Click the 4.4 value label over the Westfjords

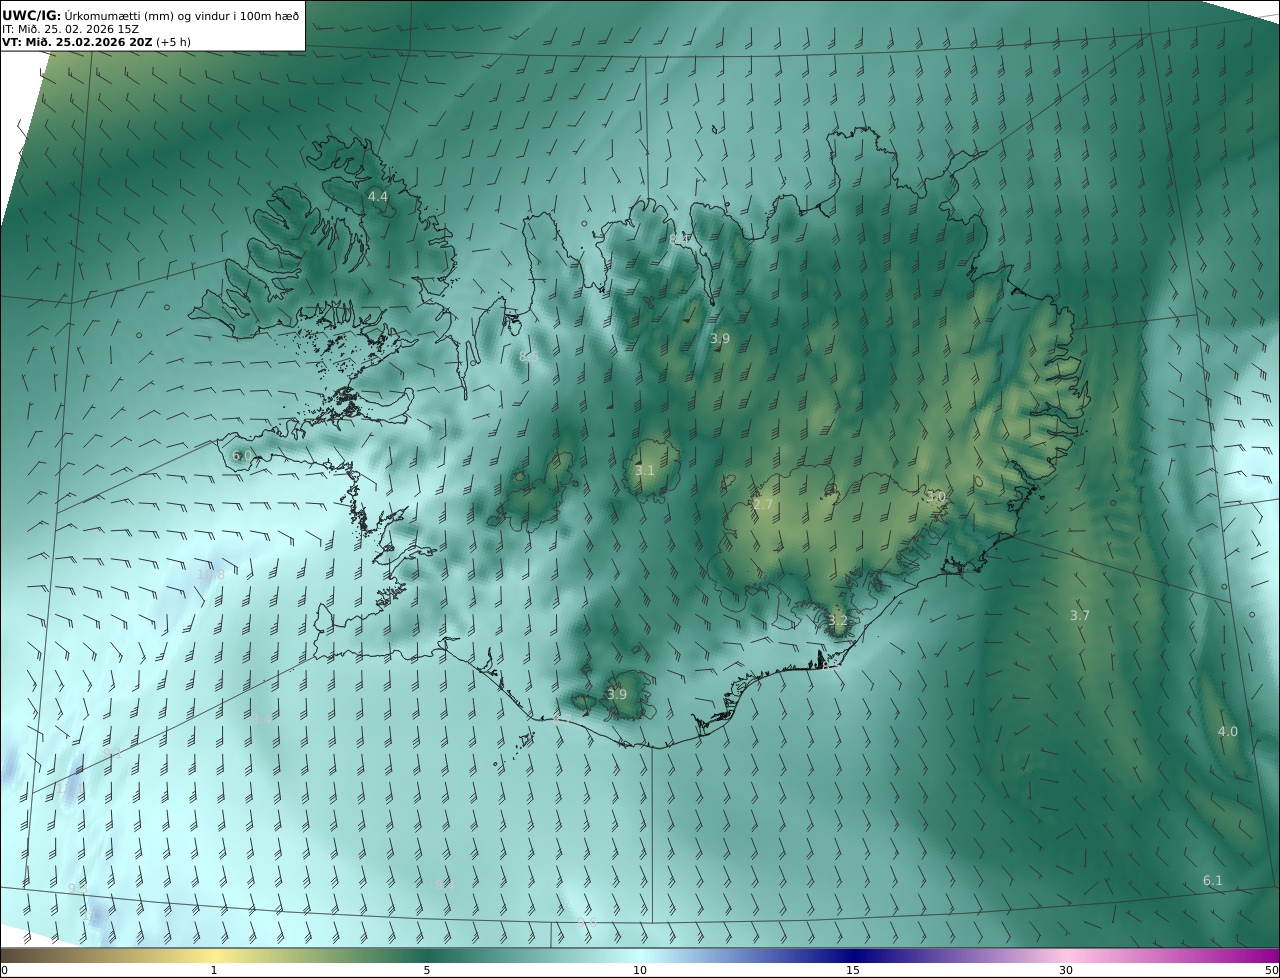378,197
